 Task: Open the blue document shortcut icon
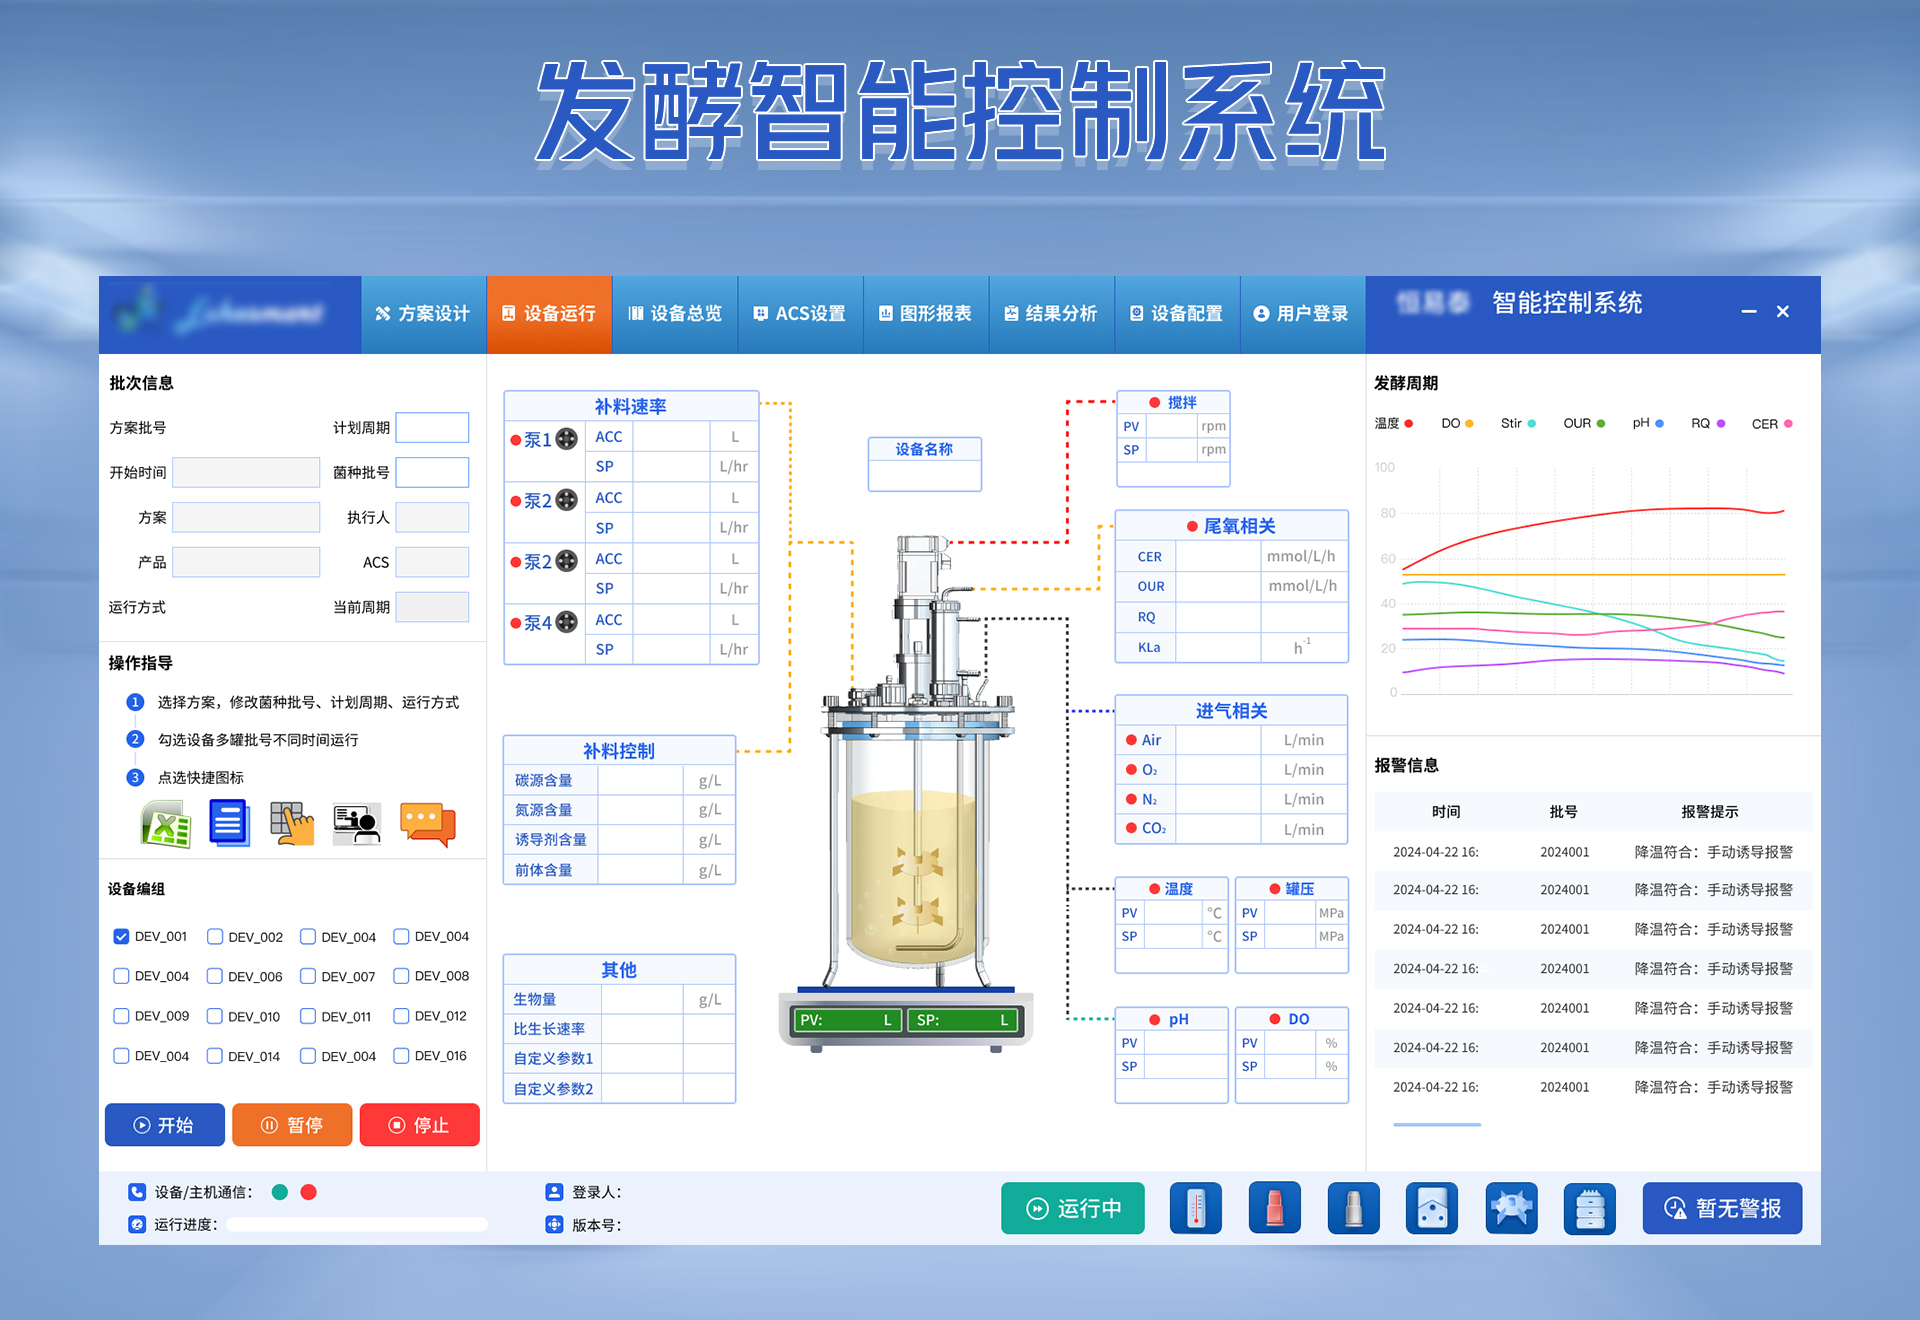point(229,823)
